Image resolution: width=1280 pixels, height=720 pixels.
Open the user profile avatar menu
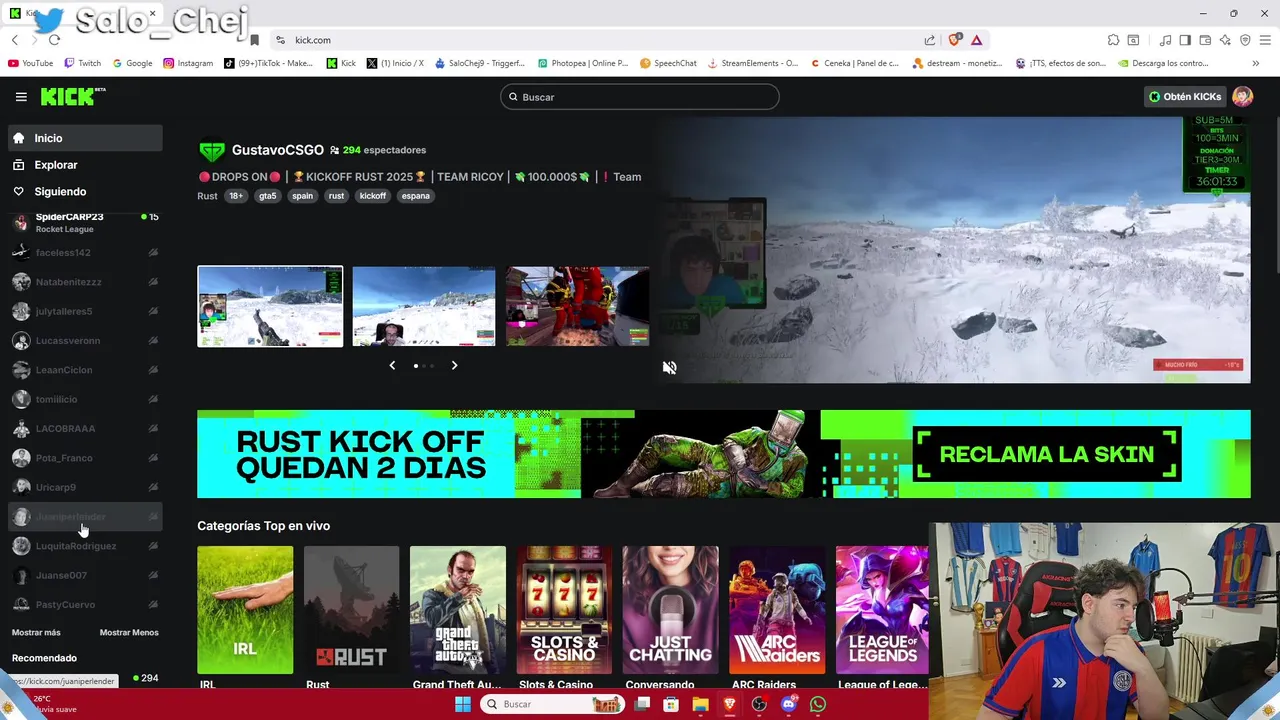click(1243, 97)
